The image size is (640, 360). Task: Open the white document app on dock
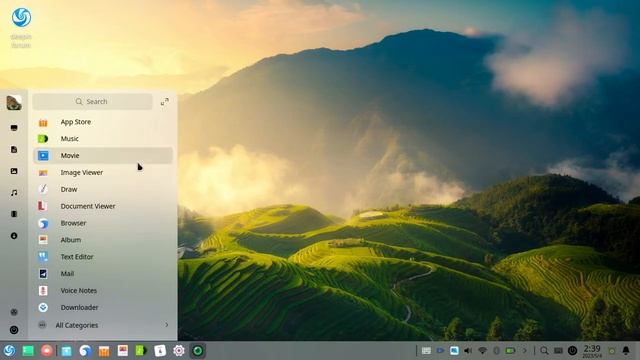click(160, 351)
